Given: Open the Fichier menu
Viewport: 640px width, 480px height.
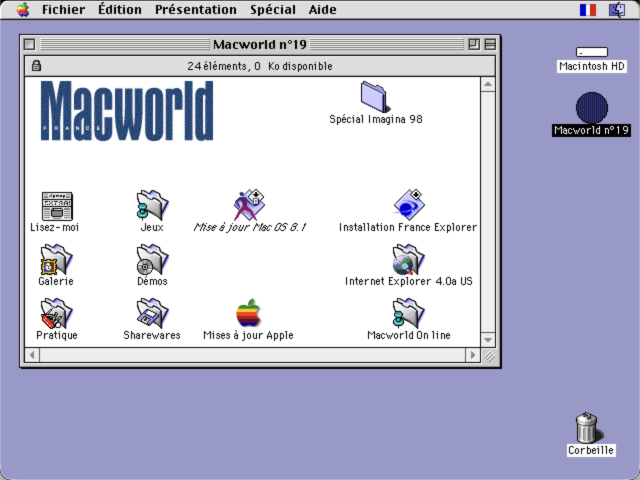Looking at the screenshot, I should coord(63,9).
